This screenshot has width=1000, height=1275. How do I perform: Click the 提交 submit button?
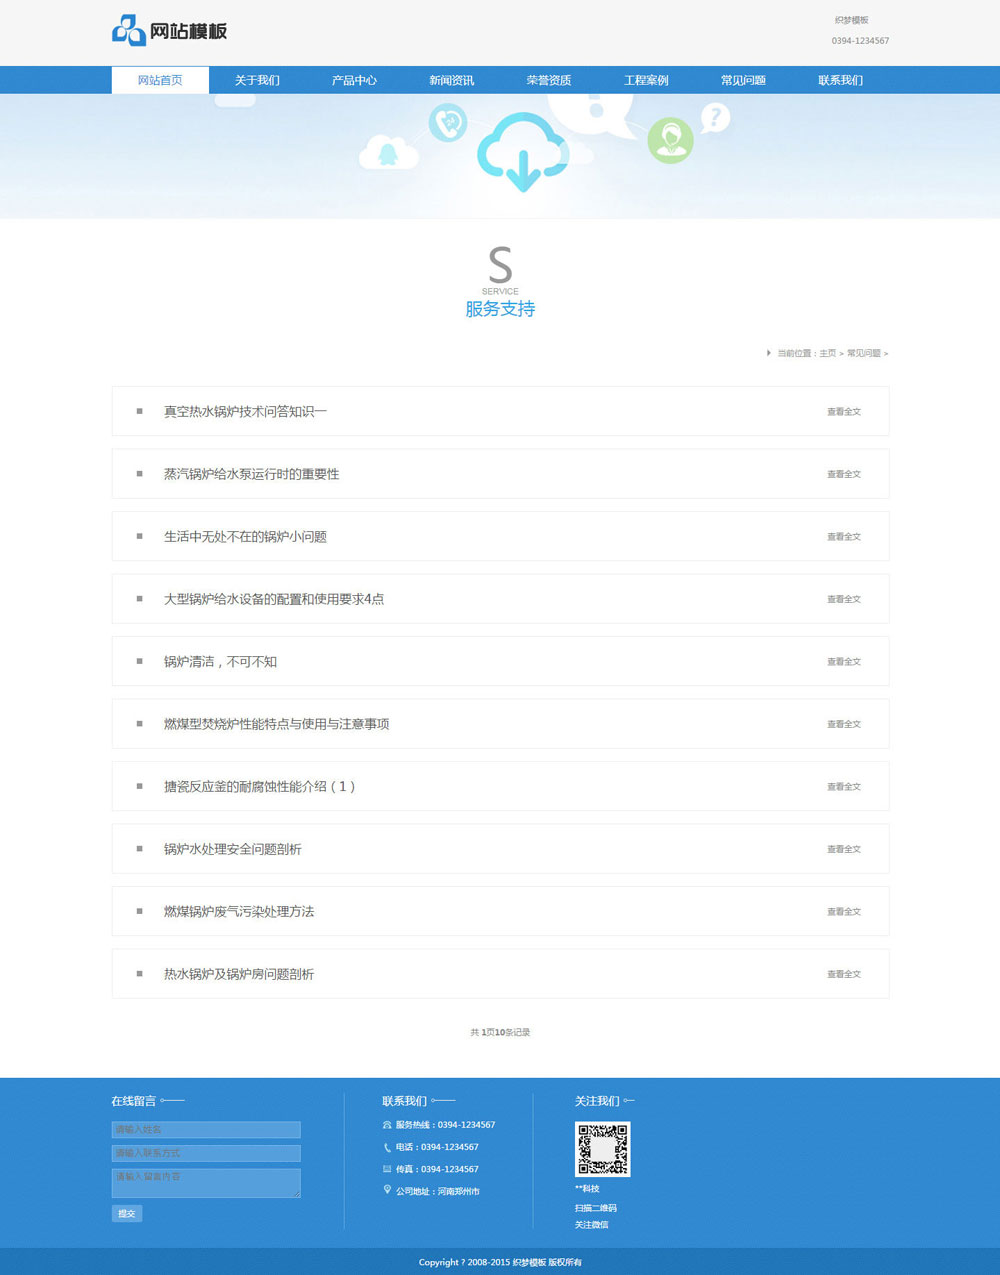coord(126,1213)
